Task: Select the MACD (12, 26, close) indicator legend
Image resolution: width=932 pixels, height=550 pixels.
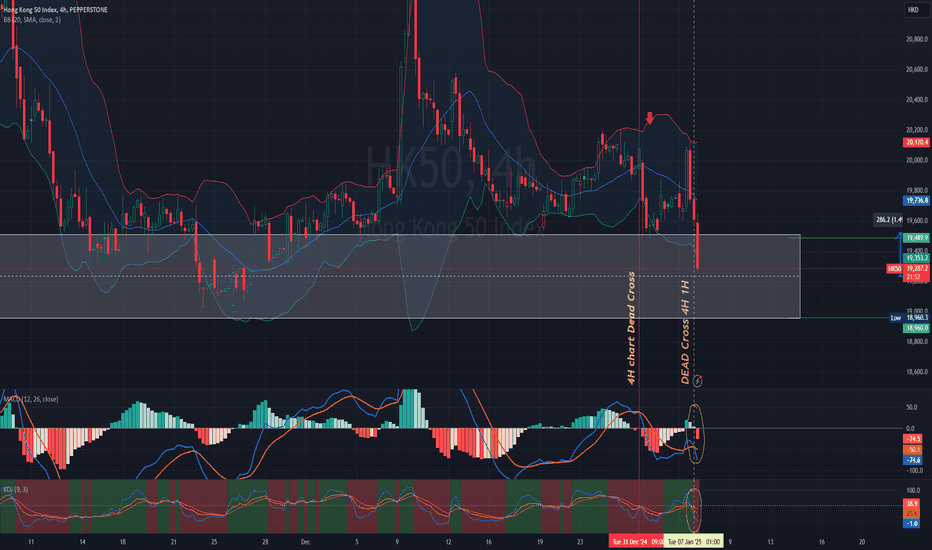Action: pos(30,399)
